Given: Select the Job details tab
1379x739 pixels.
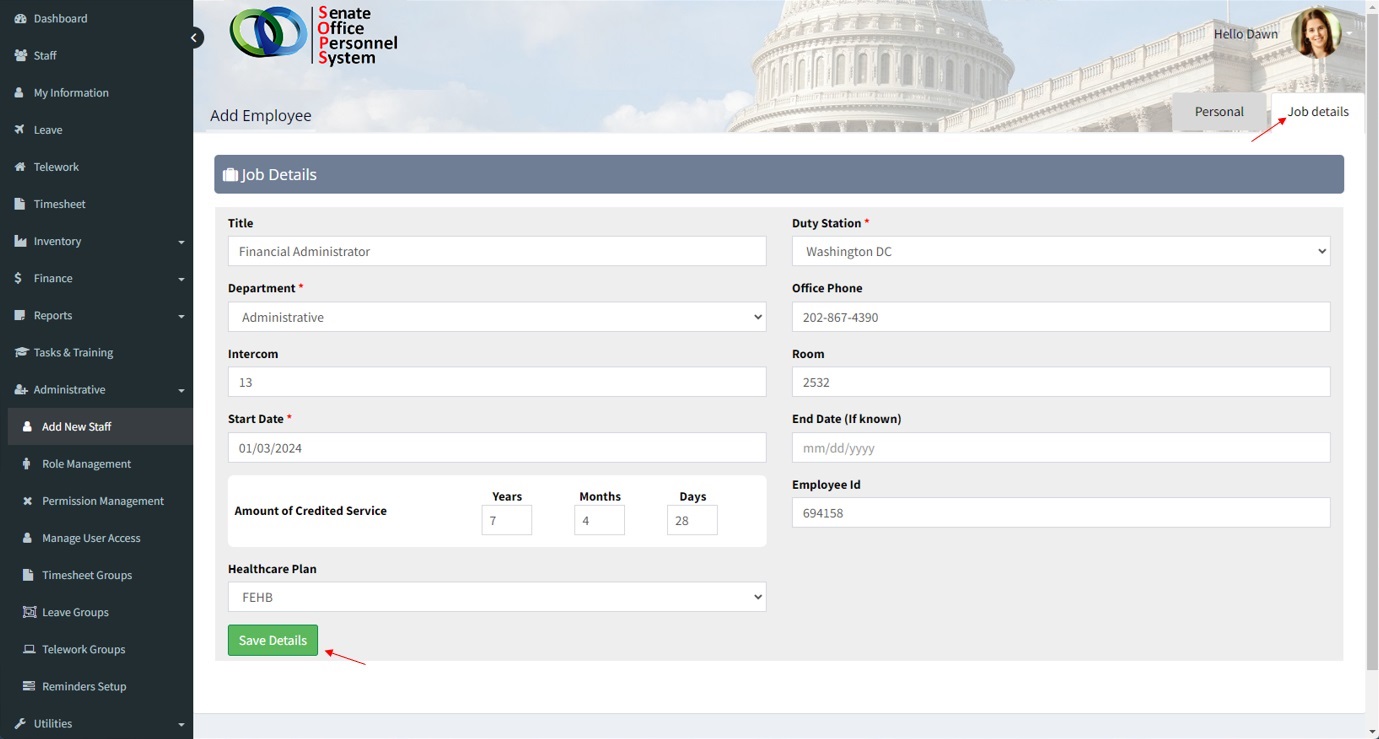Looking at the screenshot, I should pyautogui.click(x=1317, y=112).
